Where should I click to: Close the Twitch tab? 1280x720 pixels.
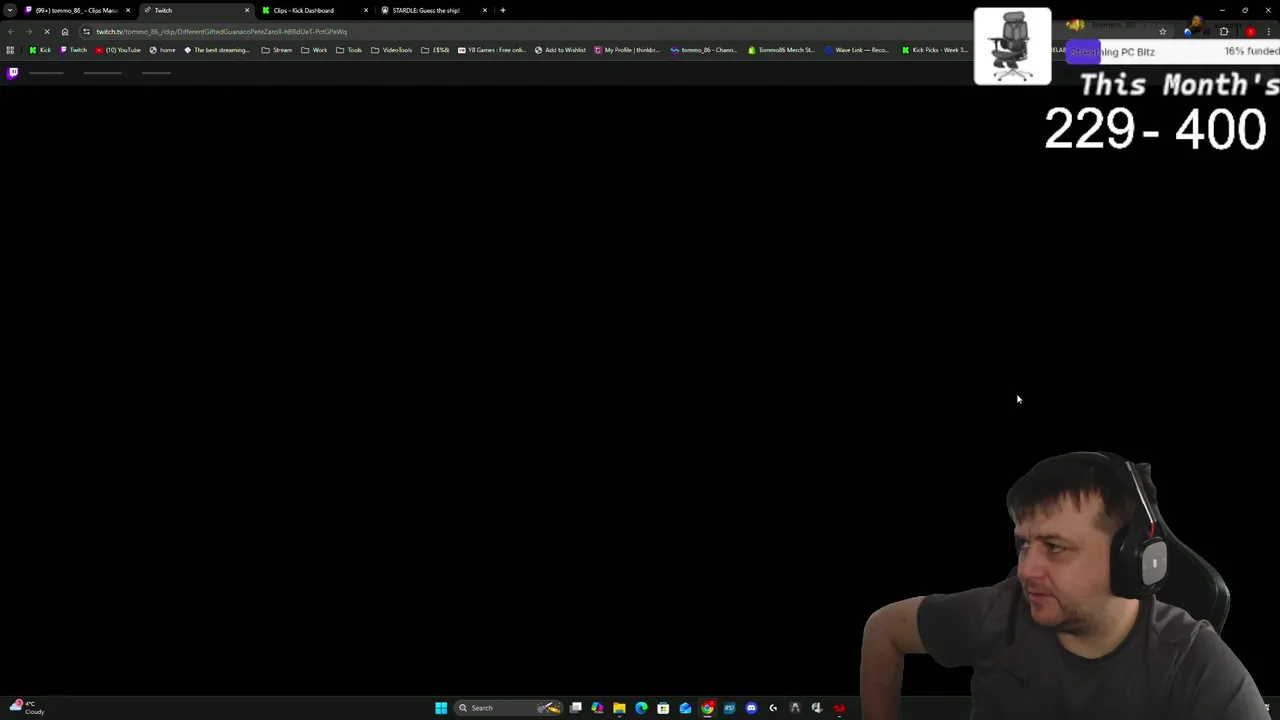click(x=247, y=10)
